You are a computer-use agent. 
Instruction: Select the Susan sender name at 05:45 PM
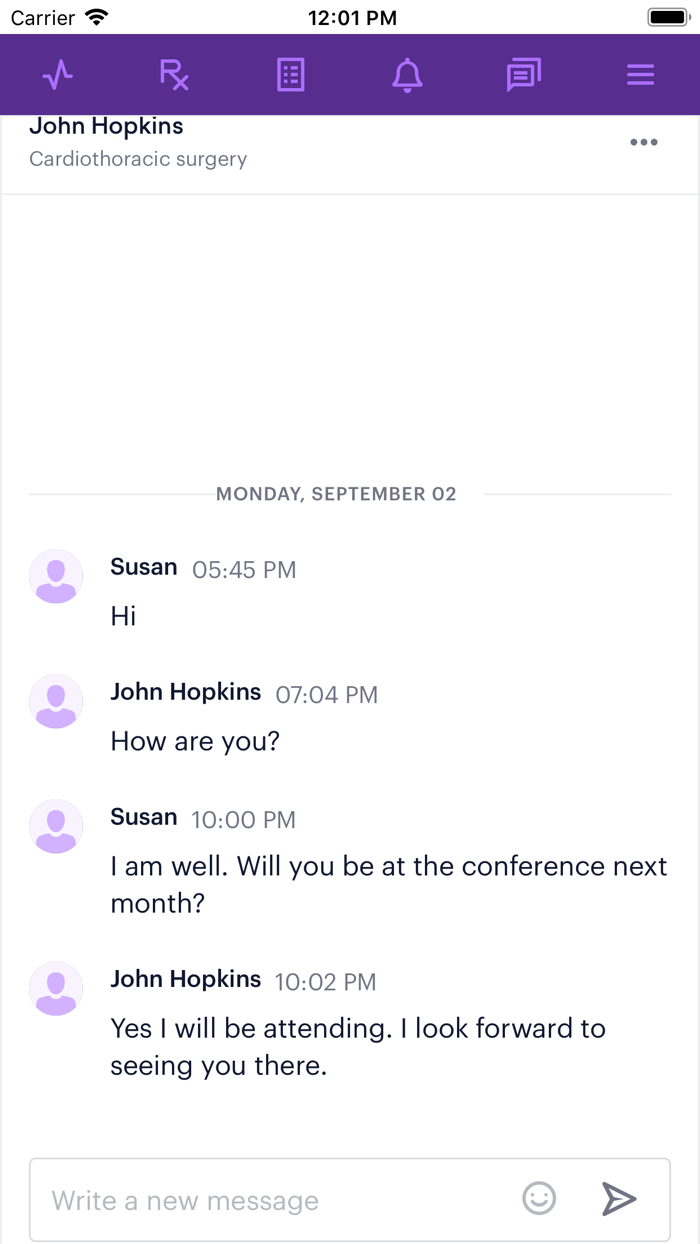(144, 567)
